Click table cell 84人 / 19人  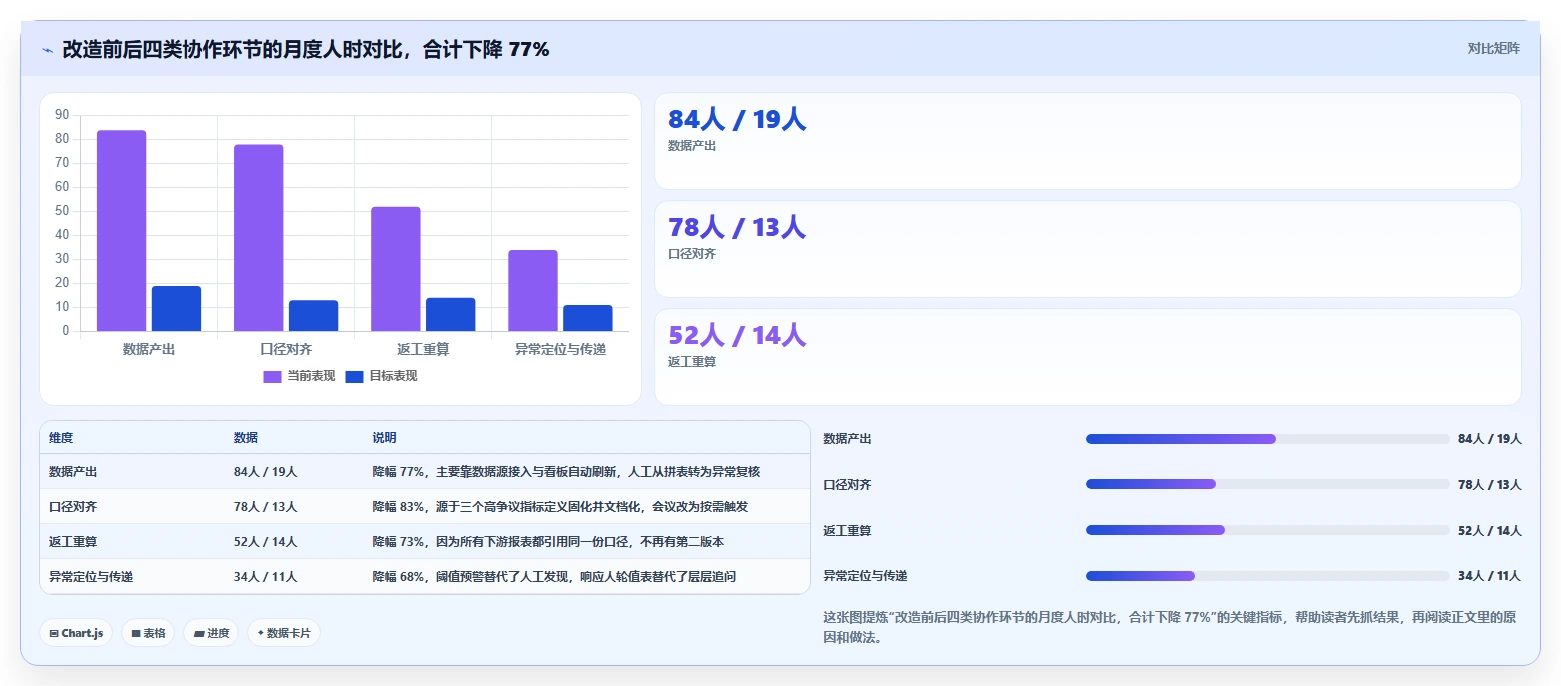[265, 472]
